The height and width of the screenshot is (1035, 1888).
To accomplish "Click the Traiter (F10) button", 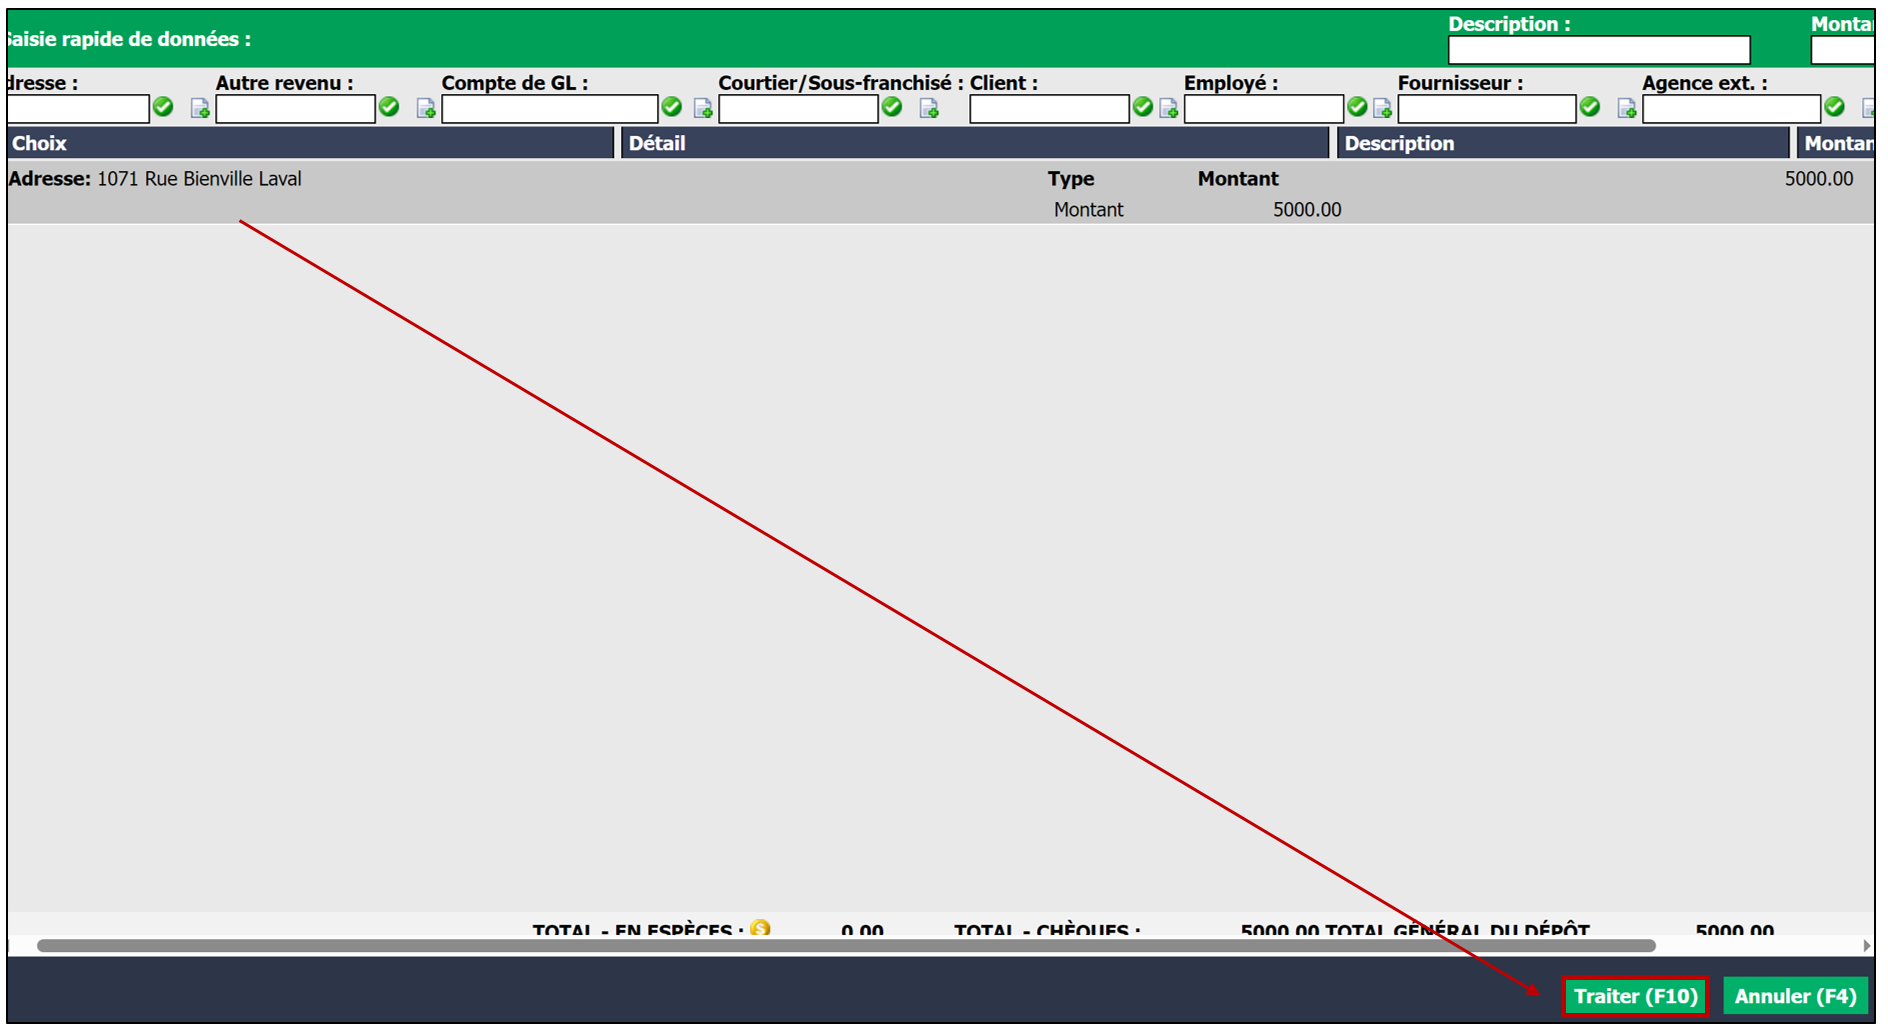I will click(1635, 996).
